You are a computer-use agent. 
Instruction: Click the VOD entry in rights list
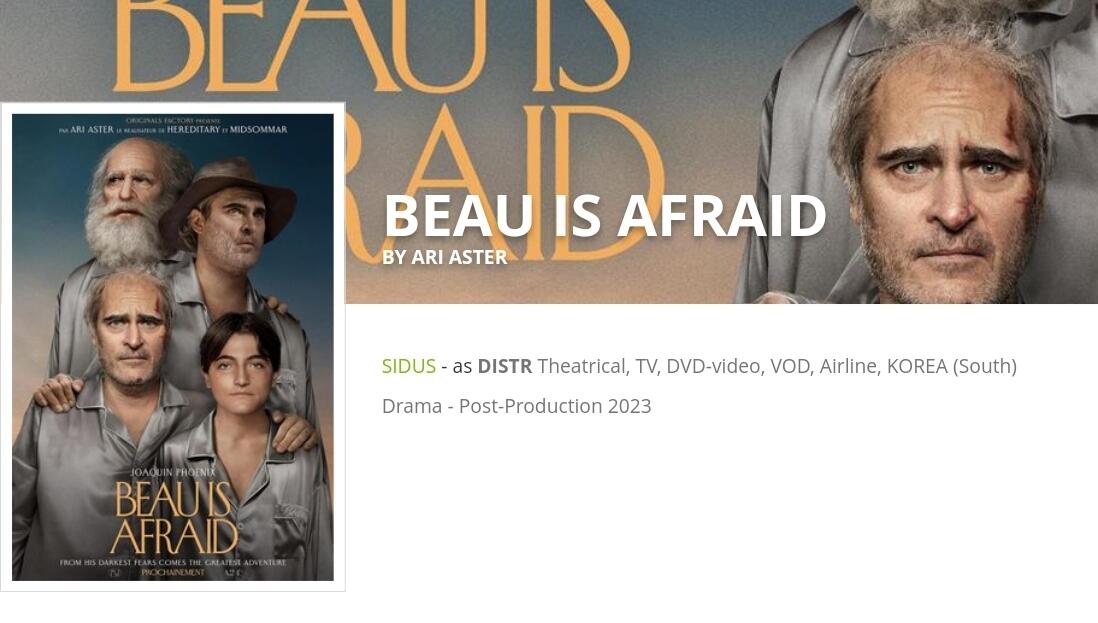791,366
